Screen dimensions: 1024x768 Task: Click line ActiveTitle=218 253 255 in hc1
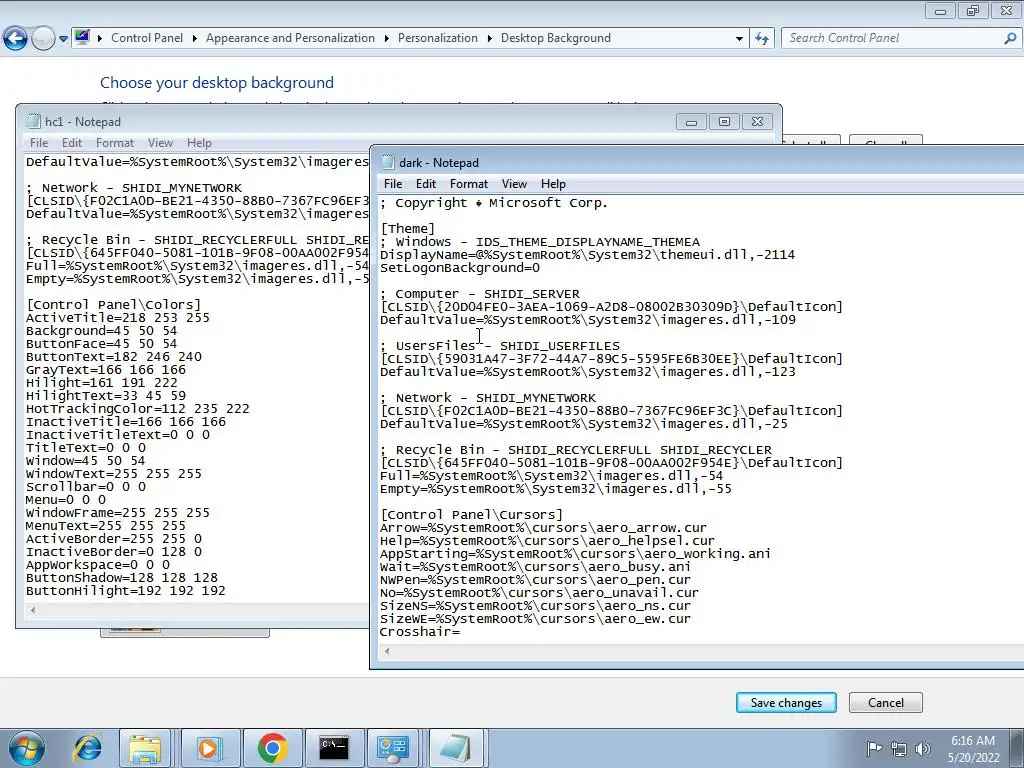[x=118, y=318]
